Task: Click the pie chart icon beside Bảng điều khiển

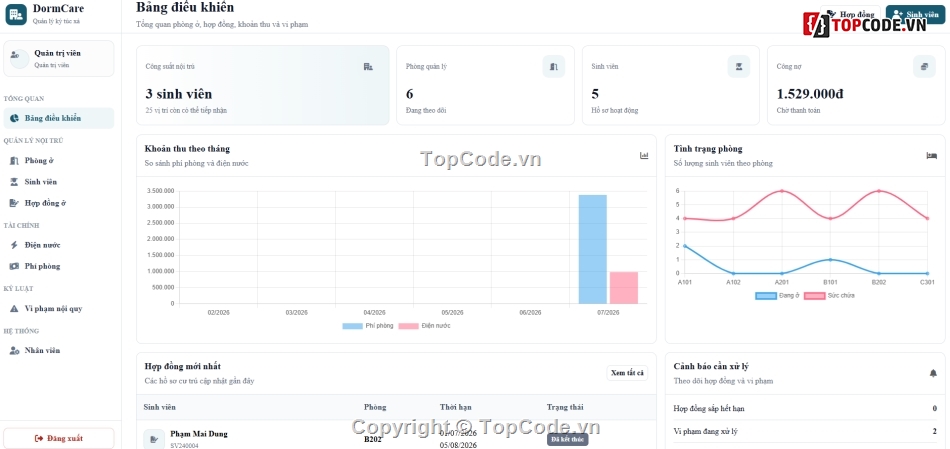Action: 15,118
